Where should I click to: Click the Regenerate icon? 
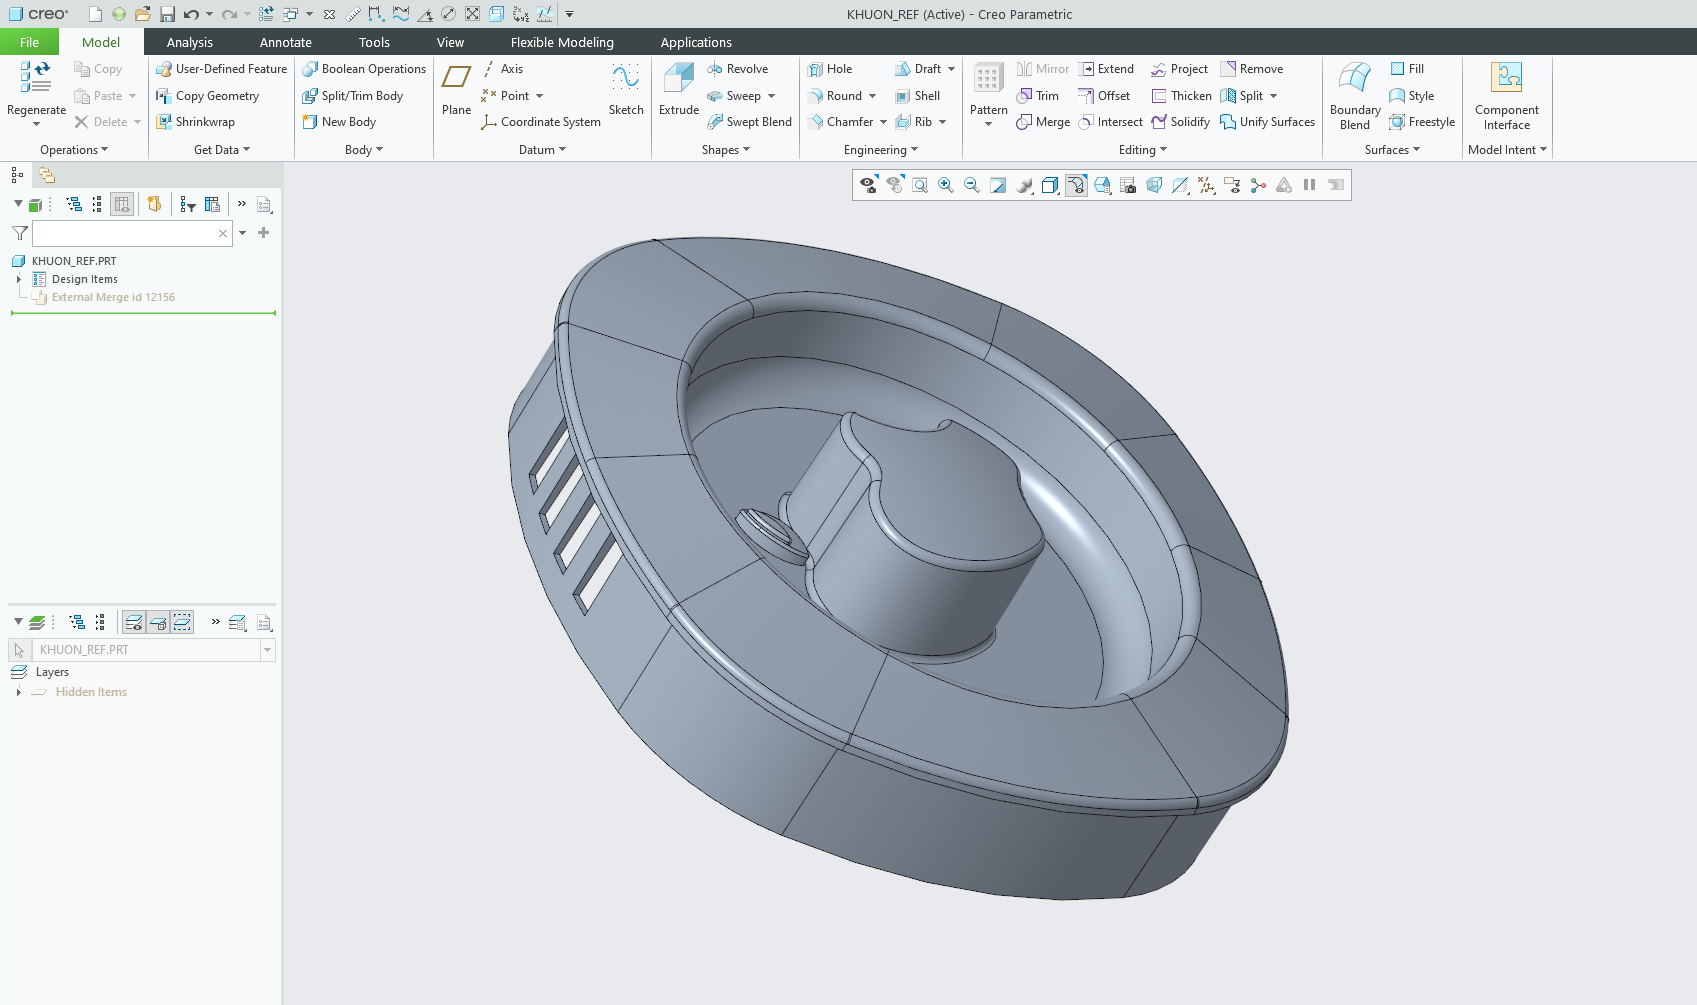click(36, 78)
